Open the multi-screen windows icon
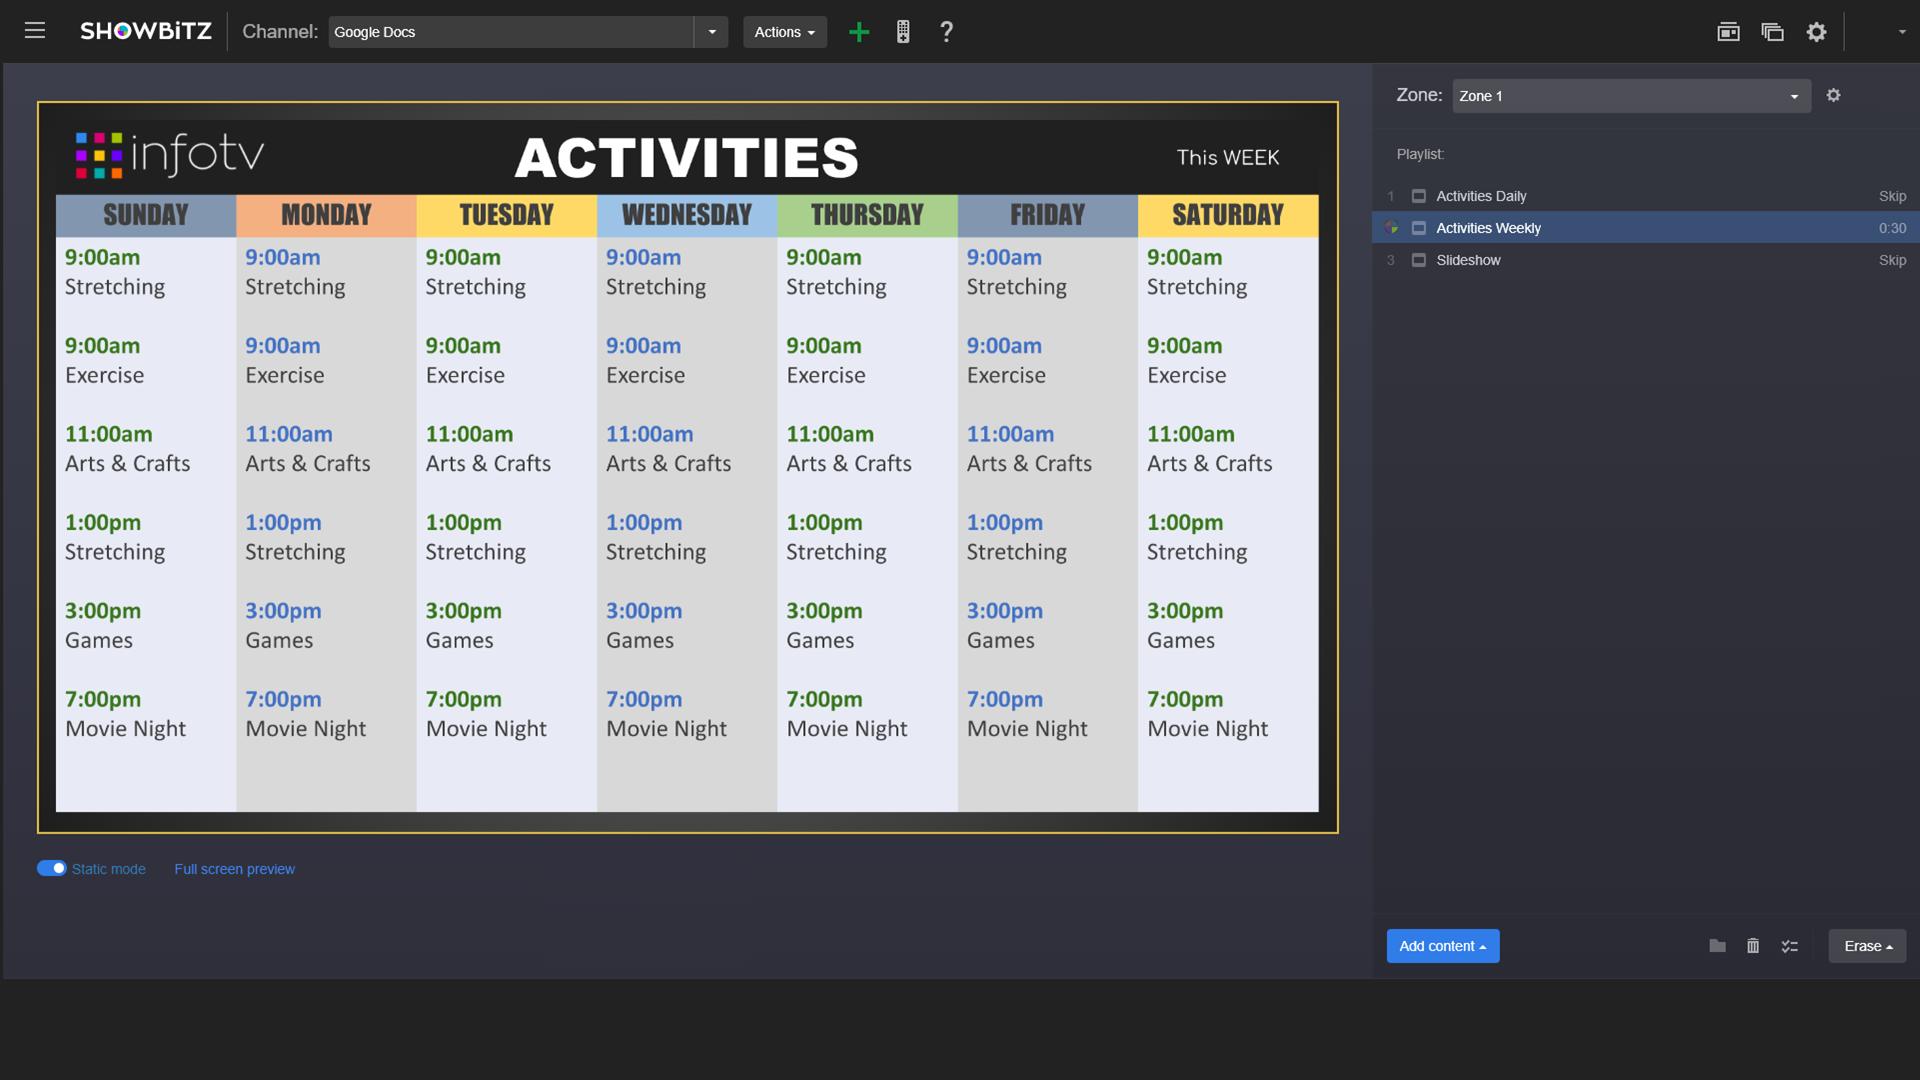The image size is (1920, 1080). tap(1772, 32)
